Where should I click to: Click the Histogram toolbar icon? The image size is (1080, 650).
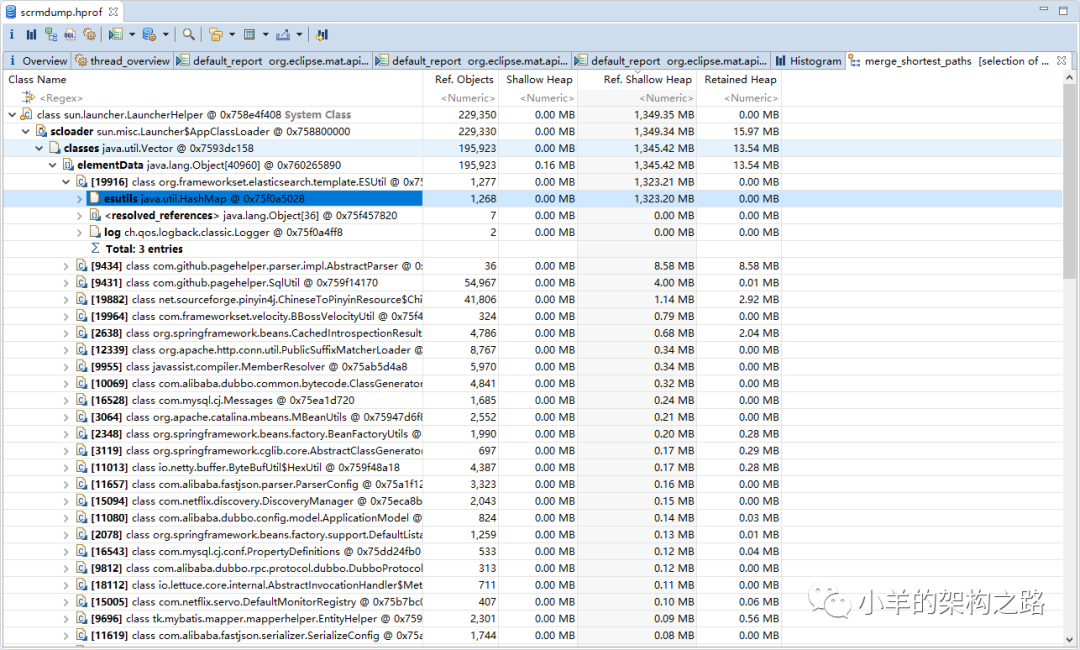pyautogui.click(x=30, y=34)
